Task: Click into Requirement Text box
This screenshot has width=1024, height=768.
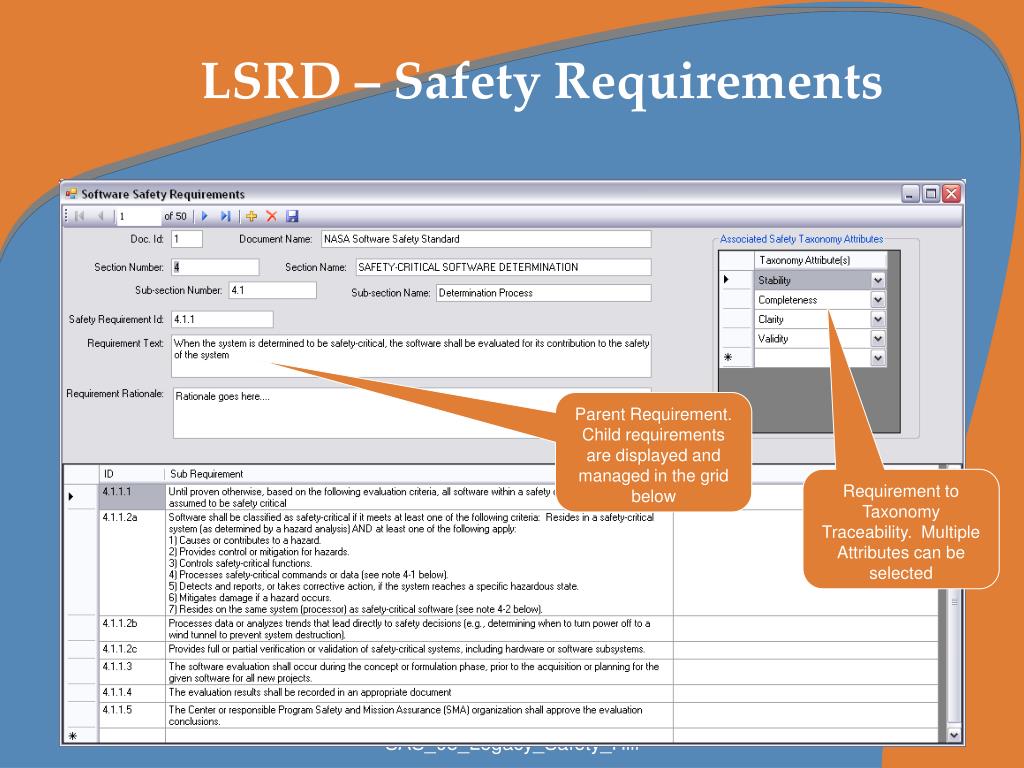Action: [x=411, y=356]
